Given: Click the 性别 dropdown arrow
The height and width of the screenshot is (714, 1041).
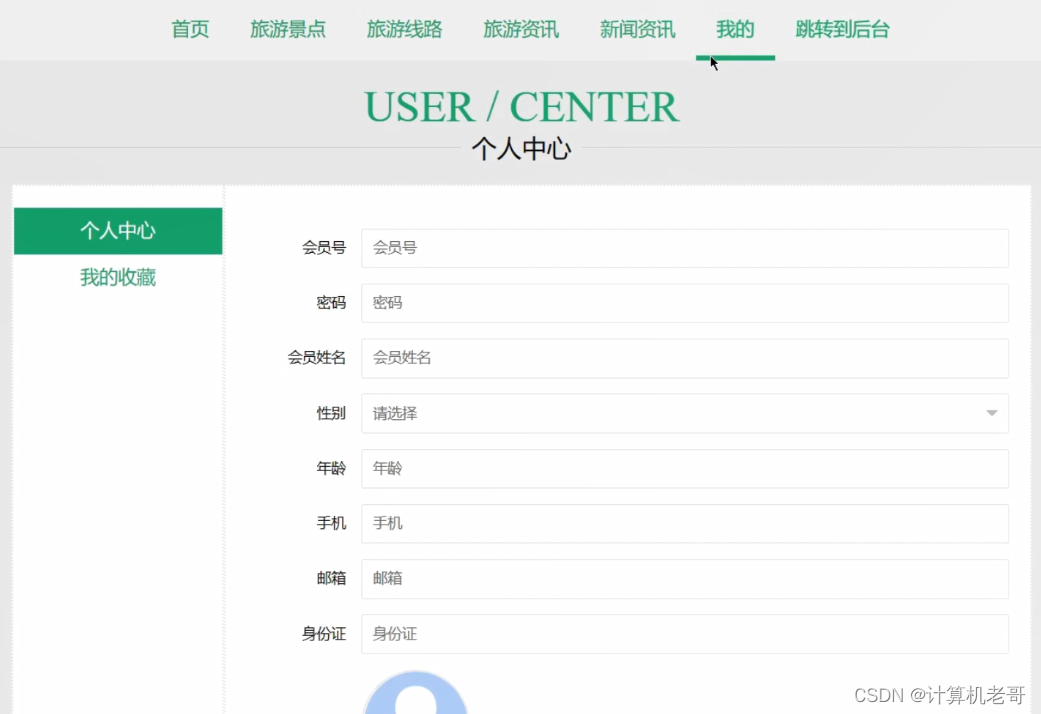Looking at the screenshot, I should pyautogui.click(x=991, y=413).
